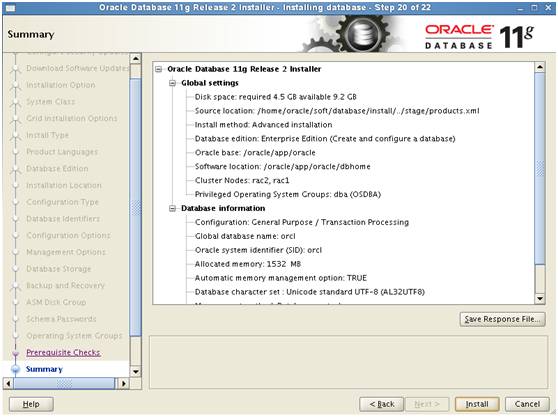
Task: Click the summary tree scroll up arrow
Action: [540, 67]
